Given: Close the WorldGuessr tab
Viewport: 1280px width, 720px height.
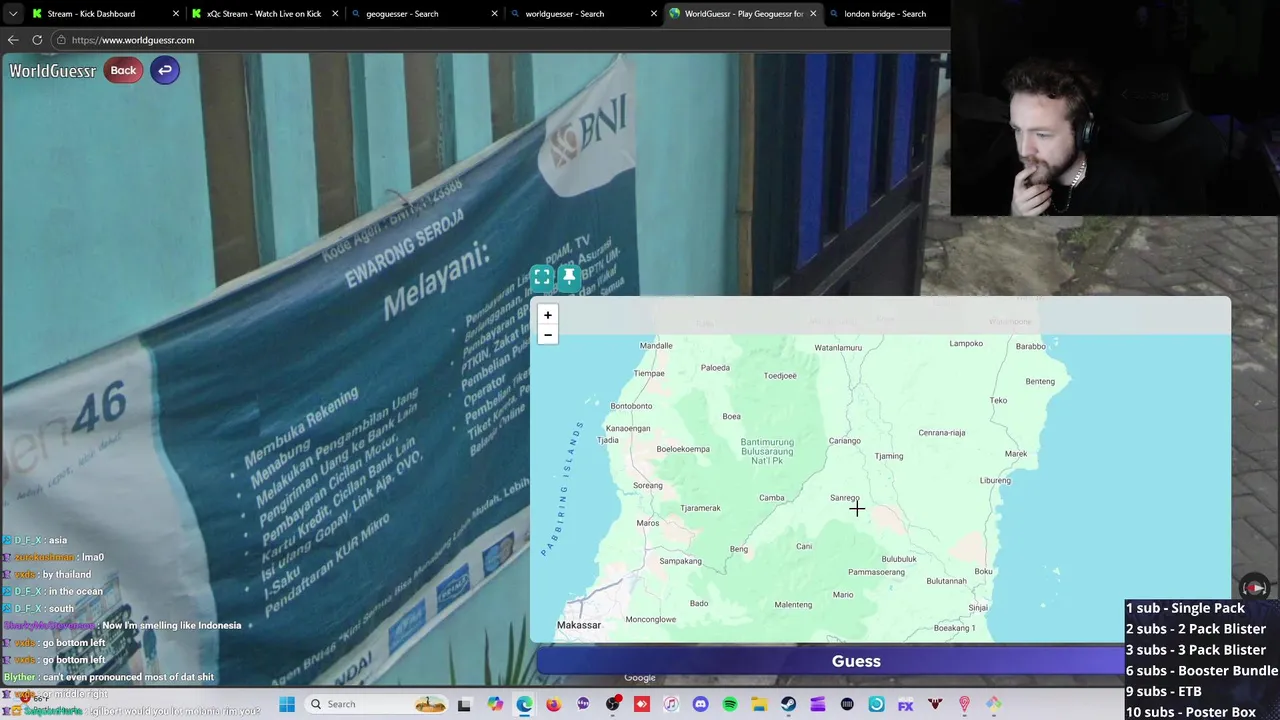Looking at the screenshot, I should pos(812,14).
